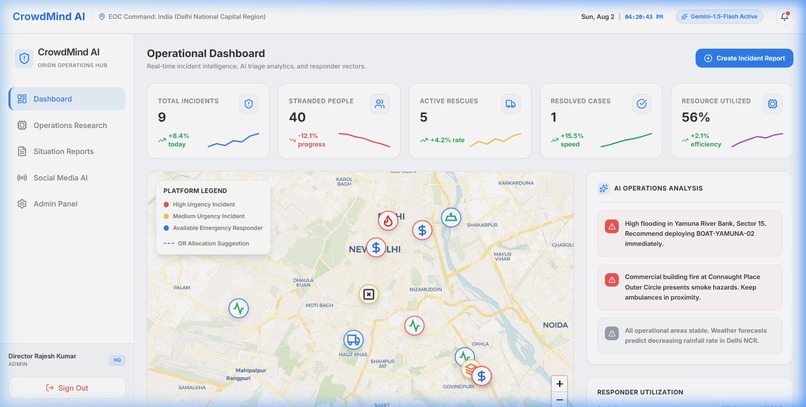
Task: Click the clock reading 04:20:43 PM
Action: [x=644, y=17]
